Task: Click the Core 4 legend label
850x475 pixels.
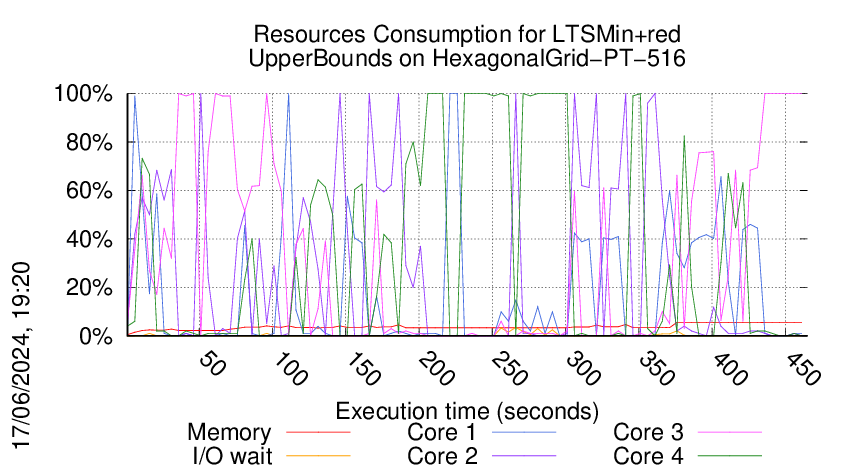Action: pyautogui.click(x=648, y=457)
